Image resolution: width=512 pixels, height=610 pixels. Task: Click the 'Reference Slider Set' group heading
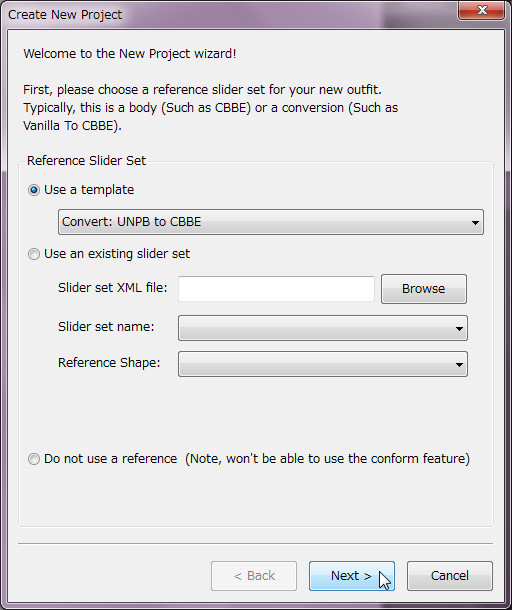[x=86, y=161]
